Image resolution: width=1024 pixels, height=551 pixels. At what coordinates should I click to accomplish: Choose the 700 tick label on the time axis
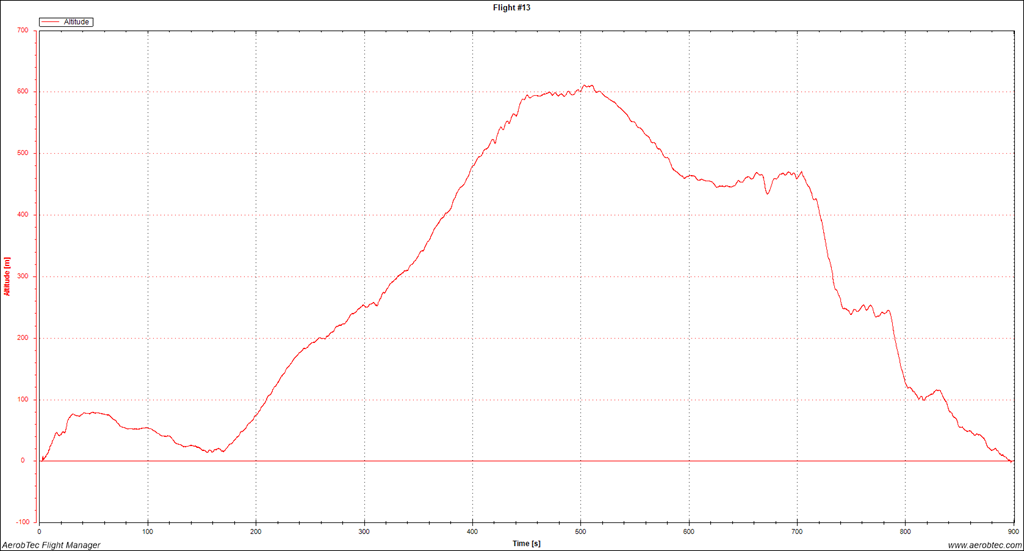pyautogui.click(x=796, y=531)
